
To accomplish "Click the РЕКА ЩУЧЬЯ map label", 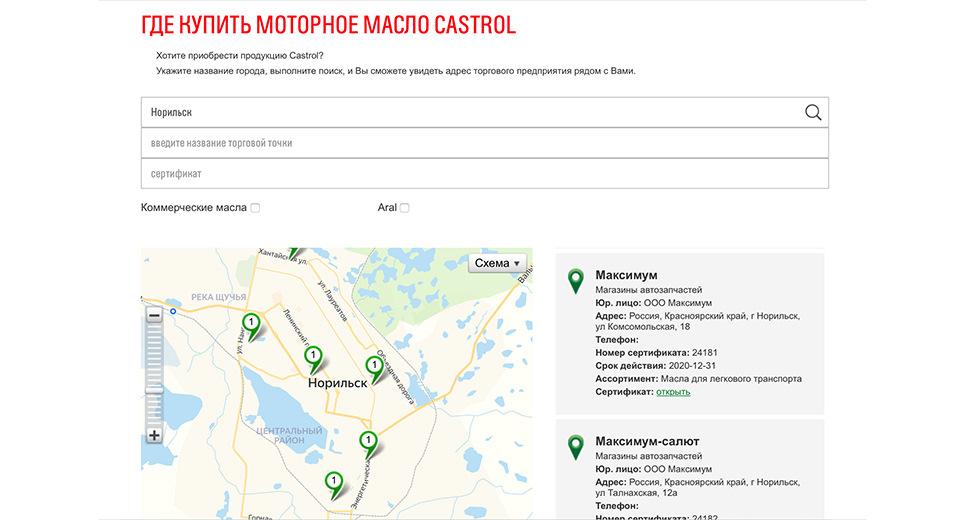I will click(x=219, y=297).
